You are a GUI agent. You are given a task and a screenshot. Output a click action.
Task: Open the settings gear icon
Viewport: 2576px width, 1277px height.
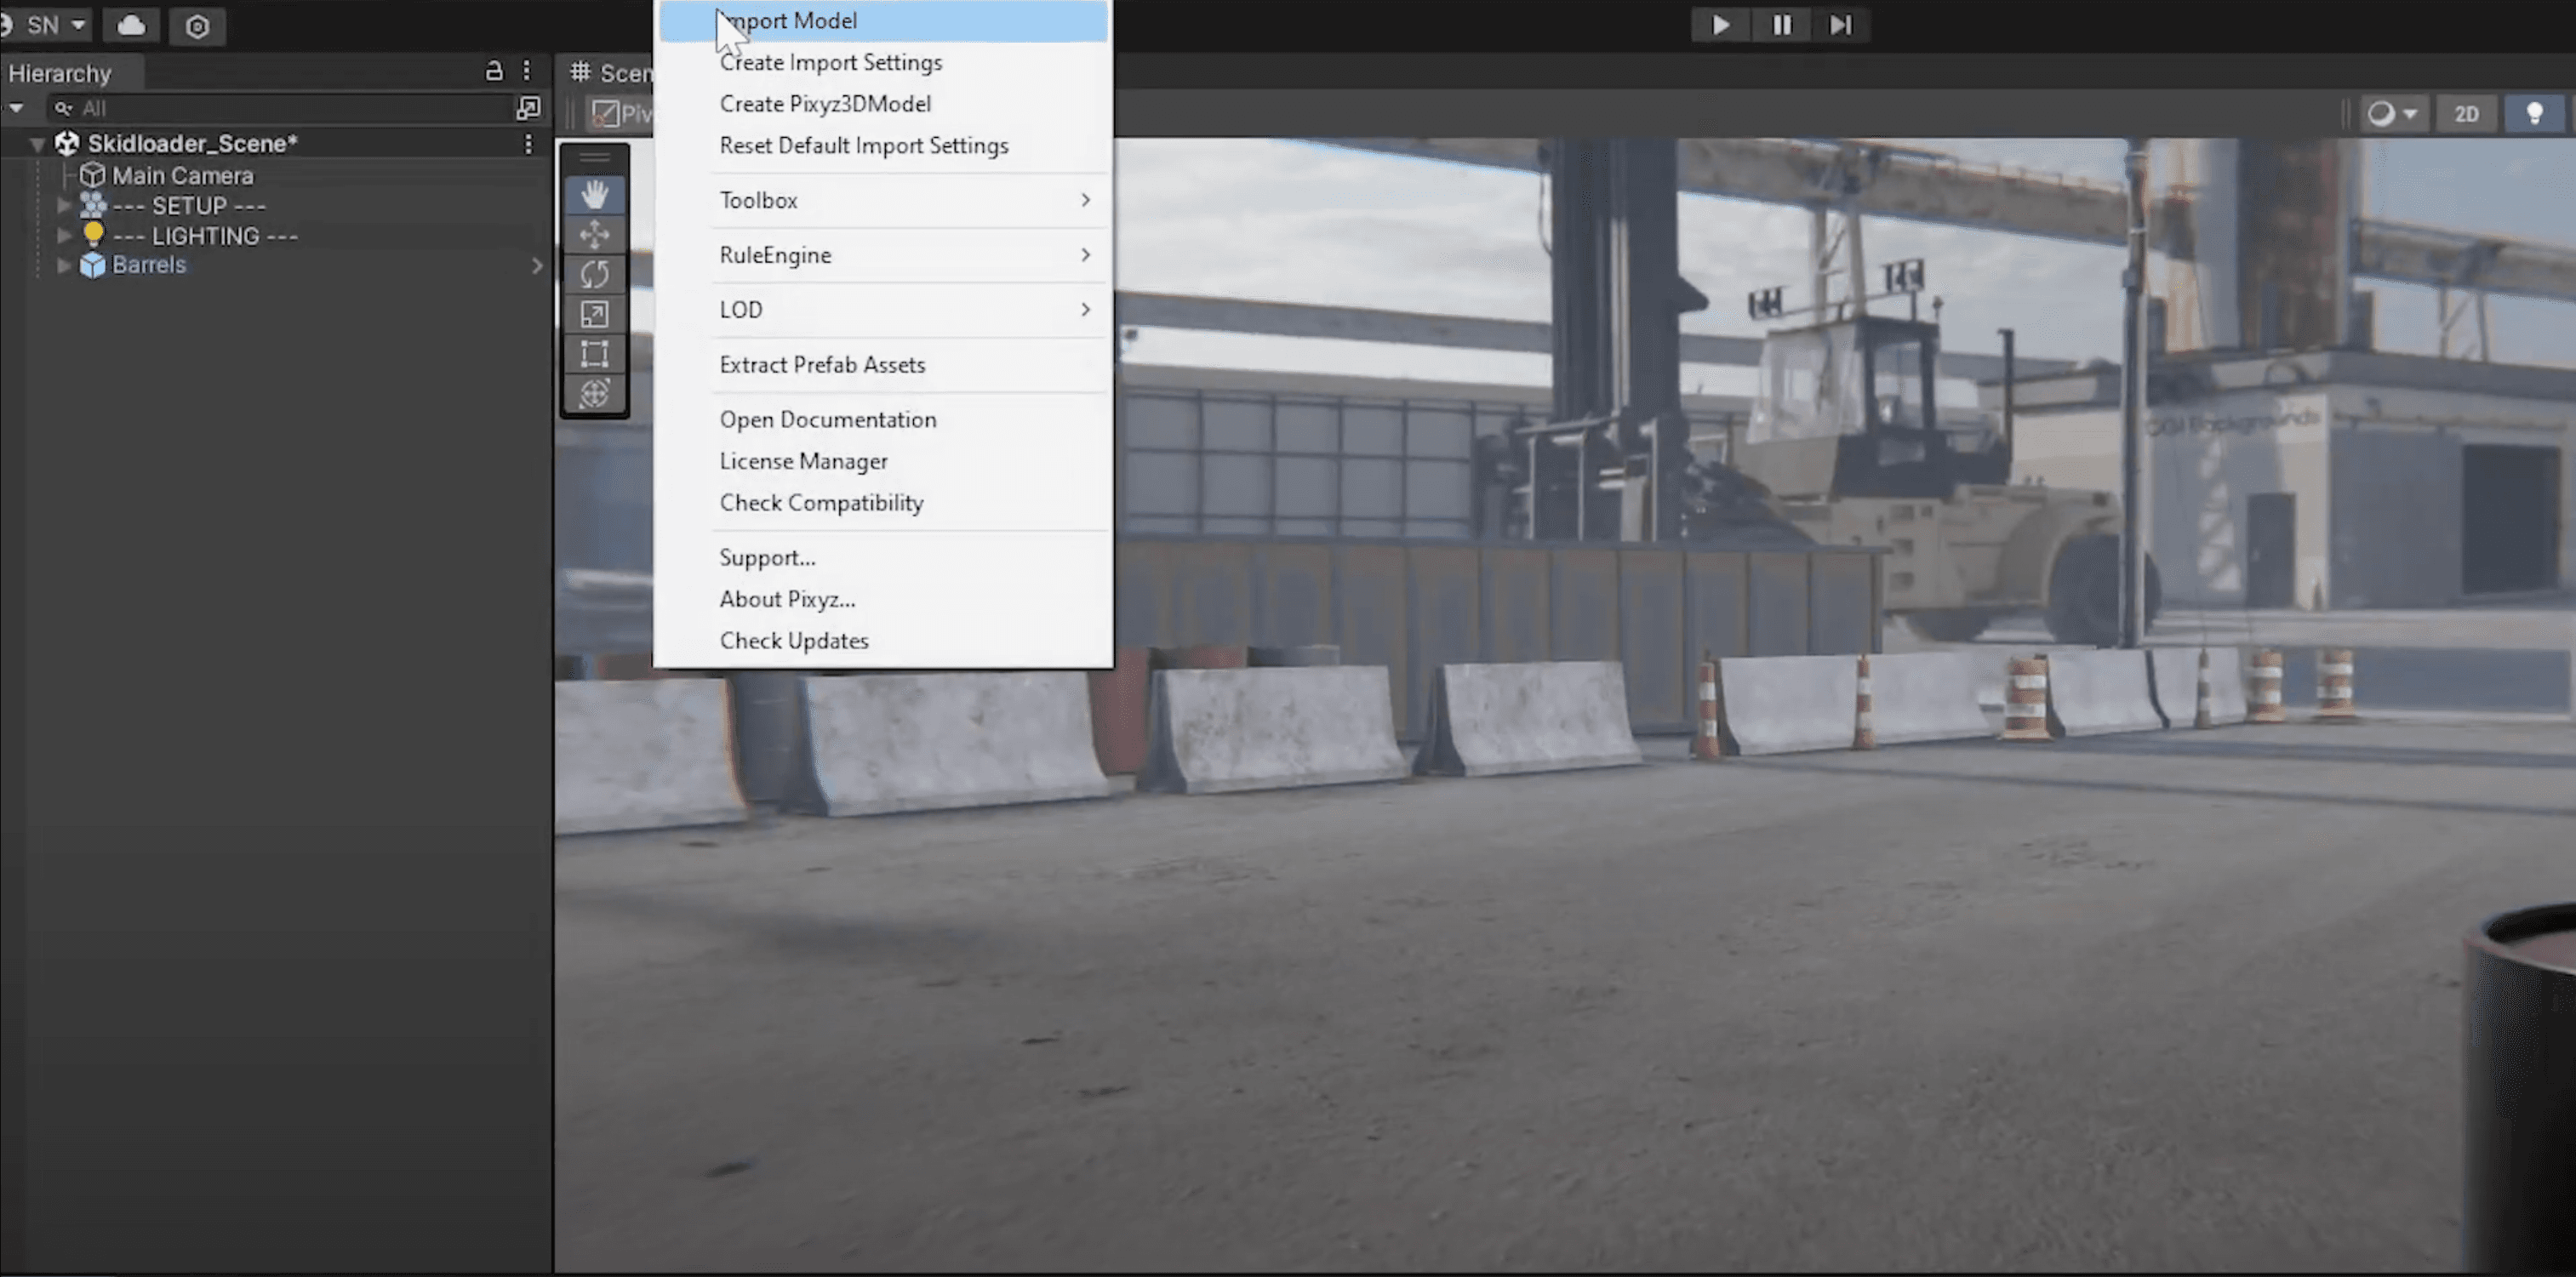(x=197, y=26)
